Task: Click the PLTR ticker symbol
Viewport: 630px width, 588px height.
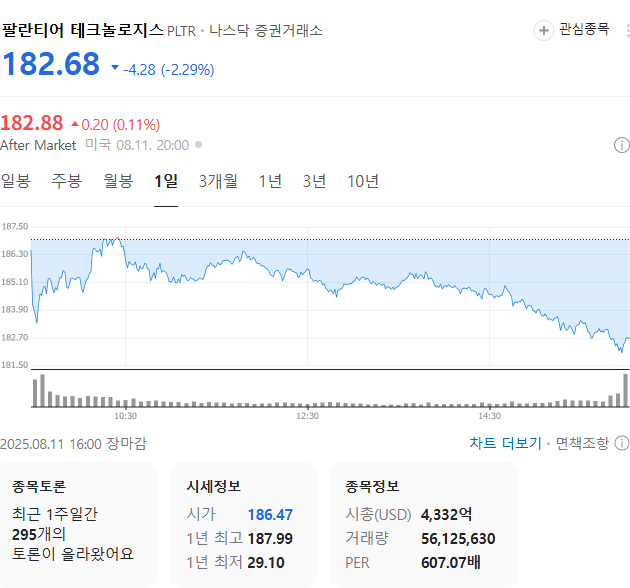Action: click(181, 31)
